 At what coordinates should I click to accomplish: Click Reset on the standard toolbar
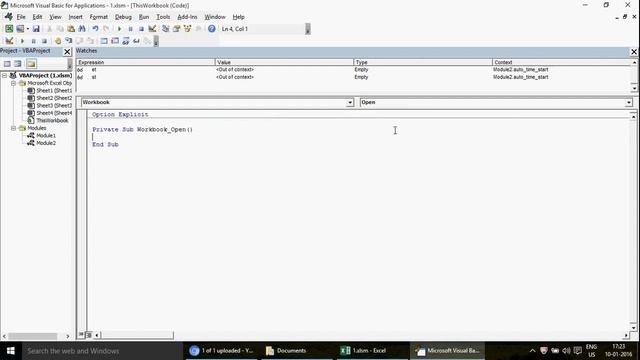click(141, 29)
